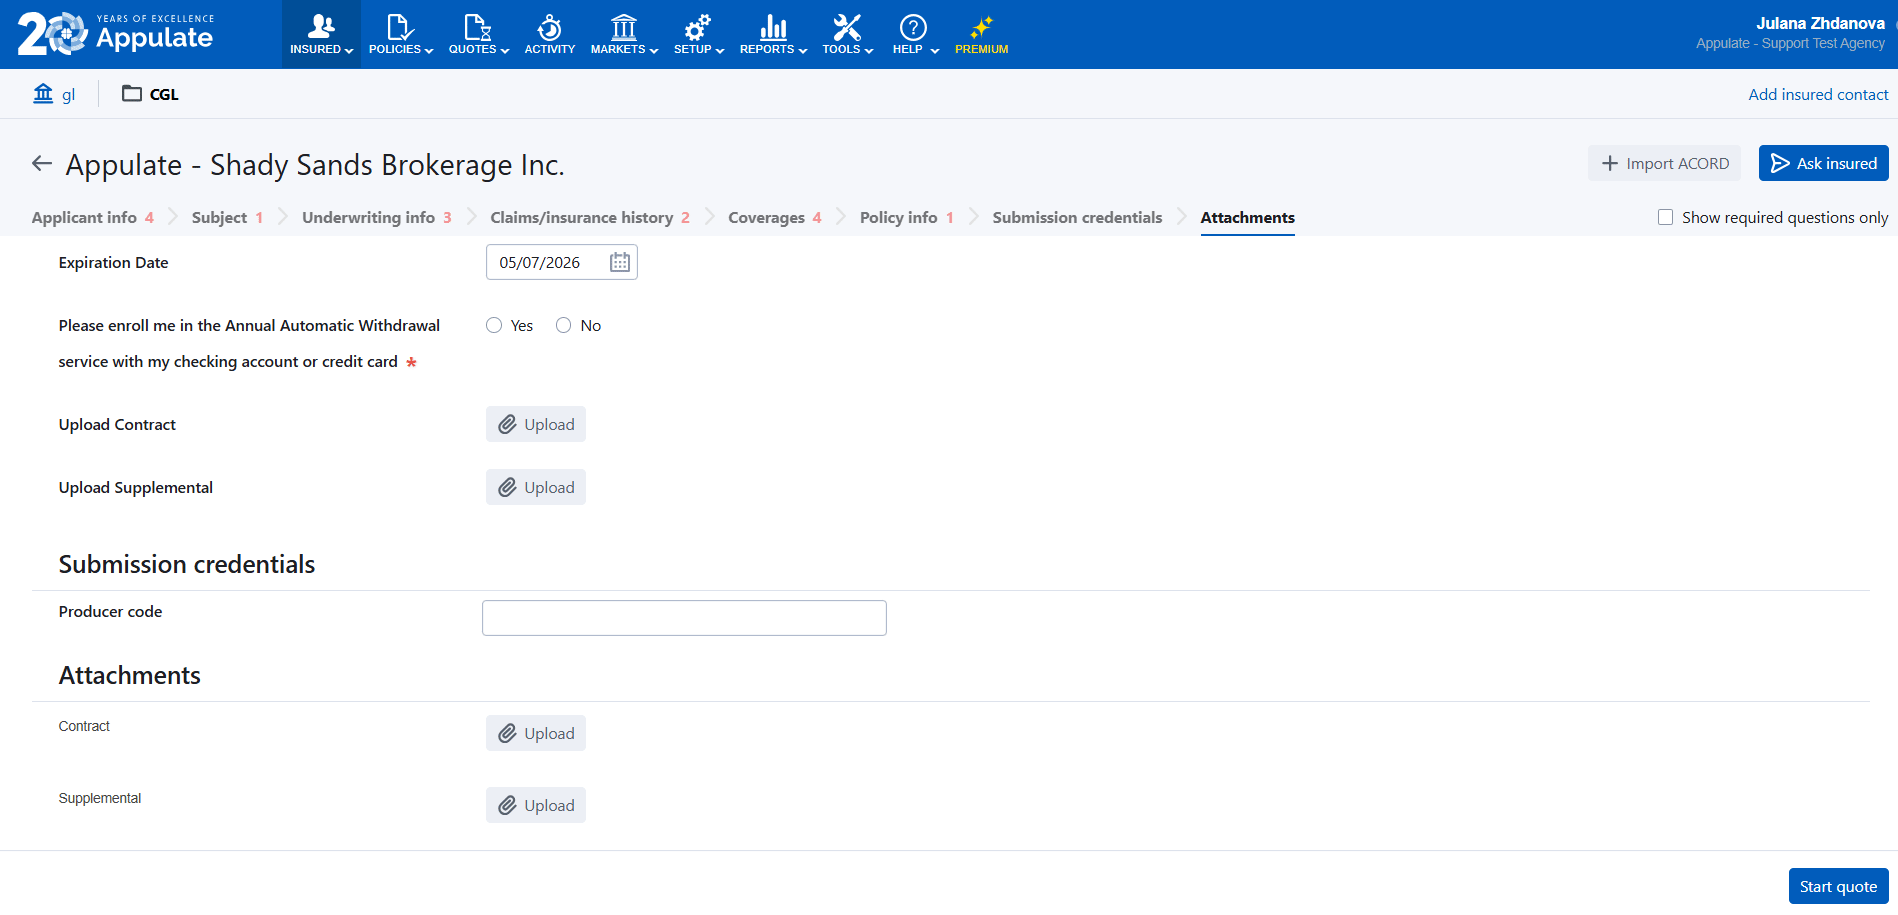Open the Expiration Date calendar picker
This screenshot has width=1898, height=915.
pos(620,262)
